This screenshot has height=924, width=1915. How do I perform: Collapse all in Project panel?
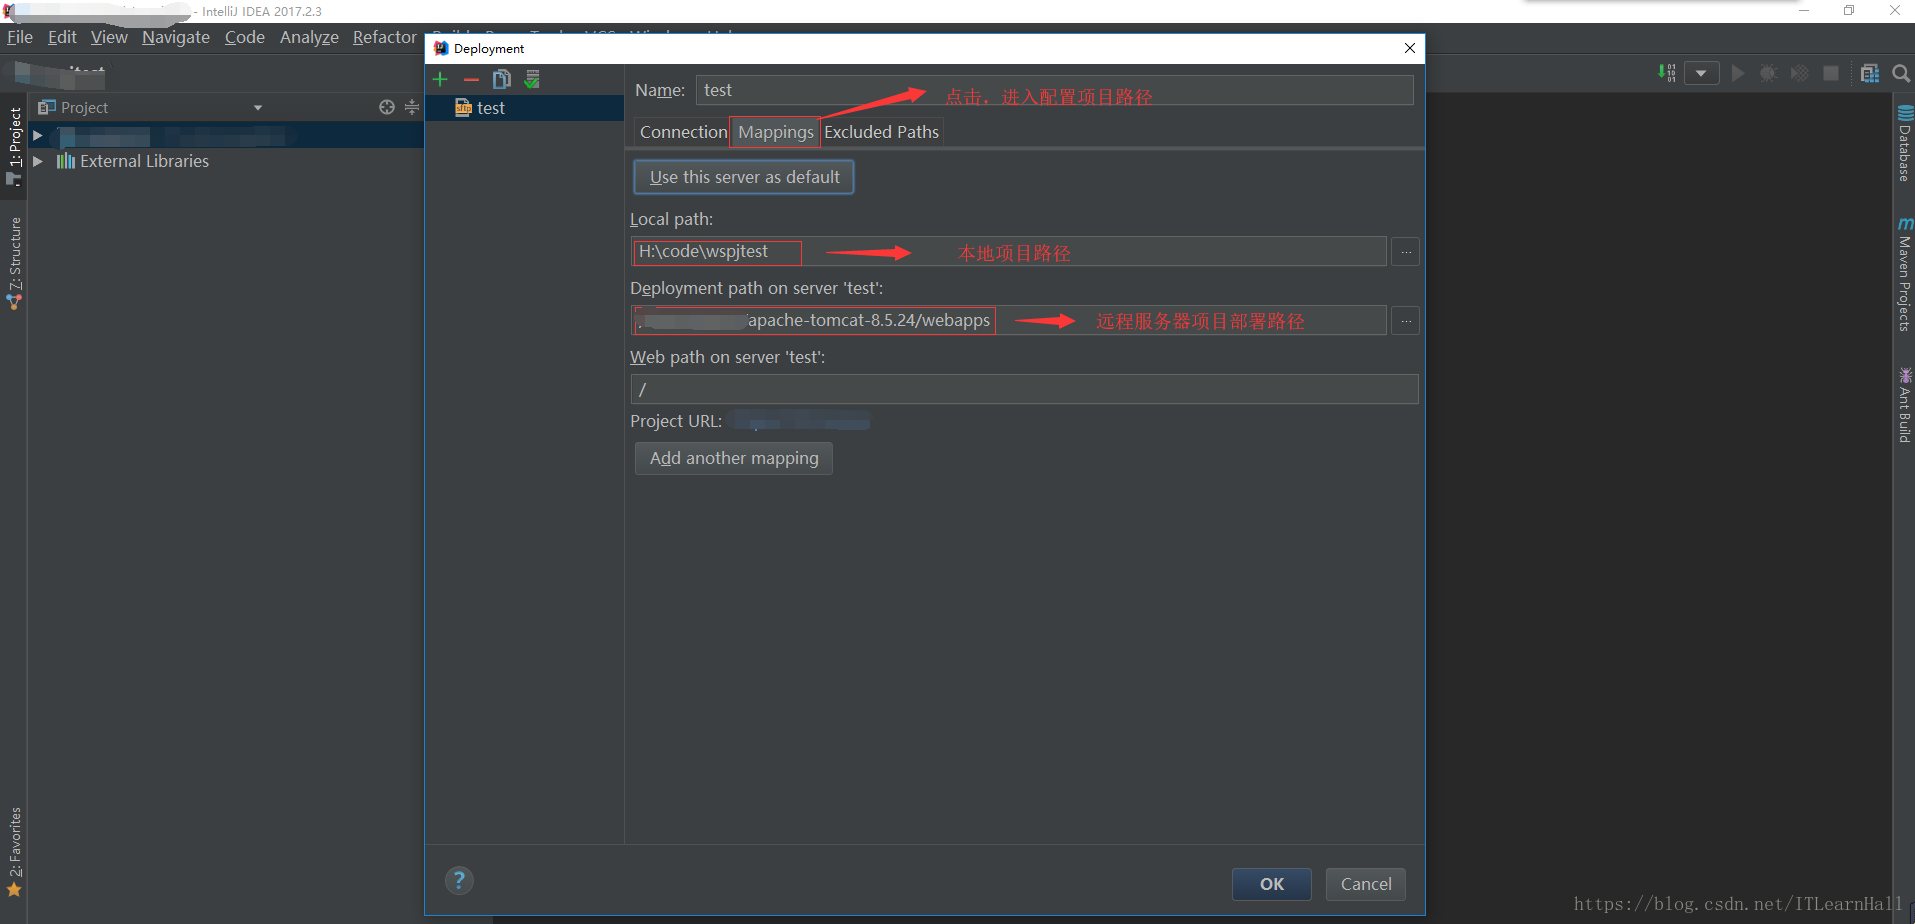point(412,107)
